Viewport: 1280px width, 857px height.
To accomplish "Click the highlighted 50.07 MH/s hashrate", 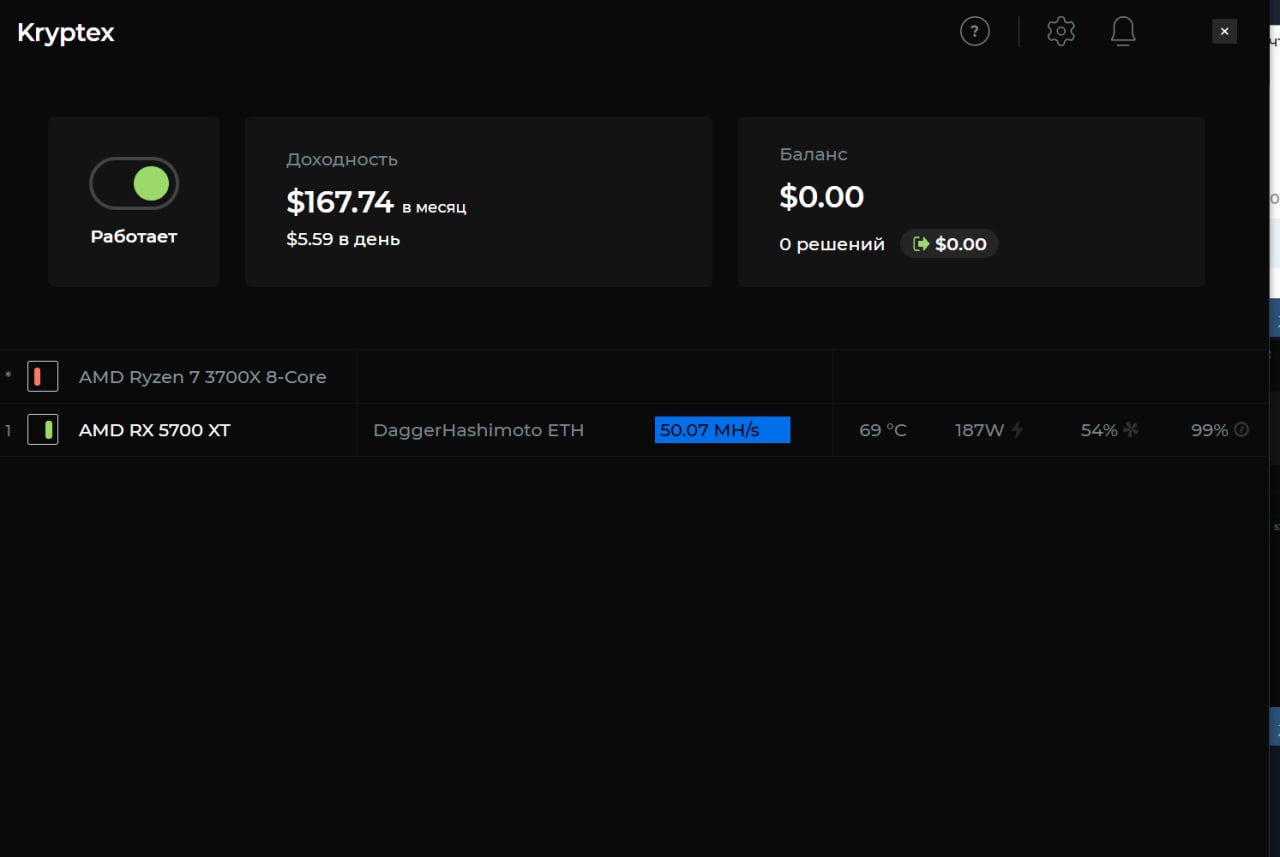I will [x=722, y=430].
